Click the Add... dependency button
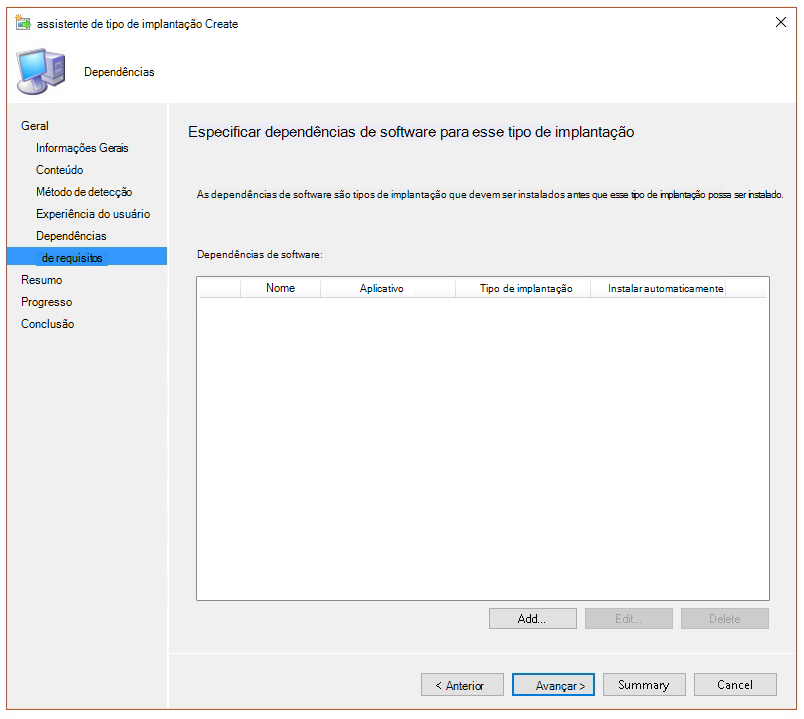 click(532, 618)
